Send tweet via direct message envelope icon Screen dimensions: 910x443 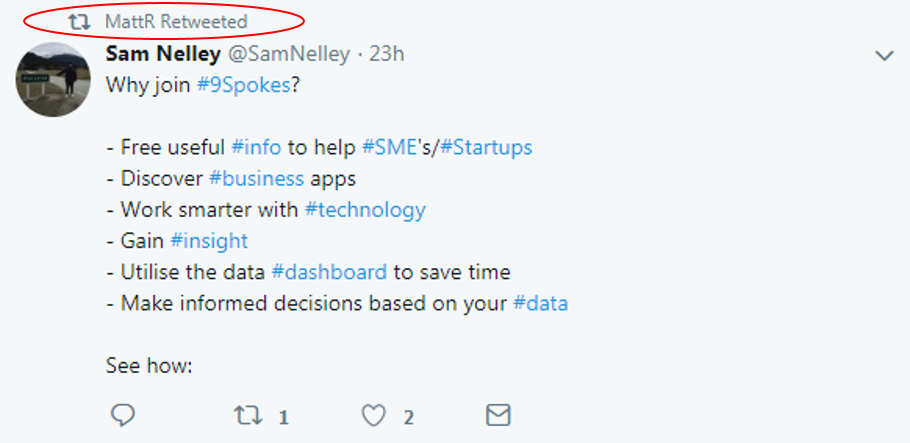(498, 416)
